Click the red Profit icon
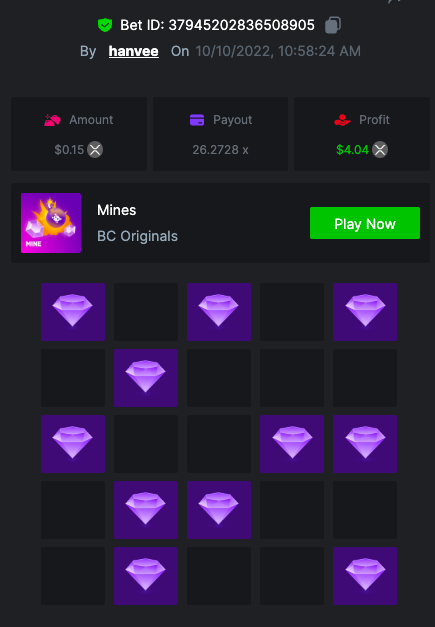The image size is (435, 627). (x=342, y=120)
